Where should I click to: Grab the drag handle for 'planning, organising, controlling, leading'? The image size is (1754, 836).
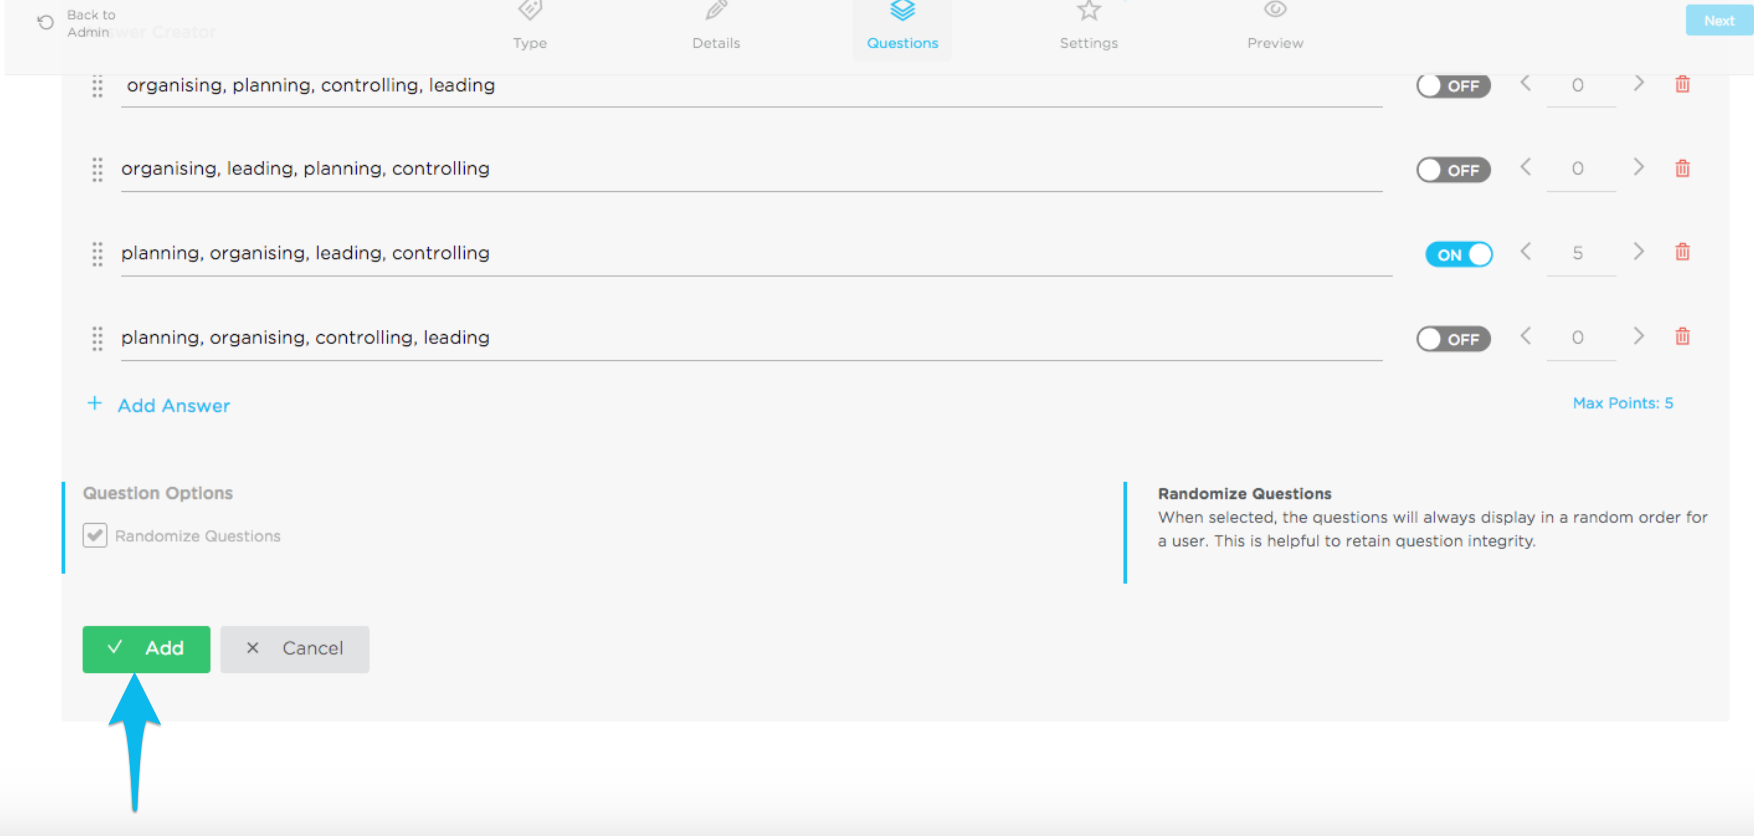coord(97,338)
